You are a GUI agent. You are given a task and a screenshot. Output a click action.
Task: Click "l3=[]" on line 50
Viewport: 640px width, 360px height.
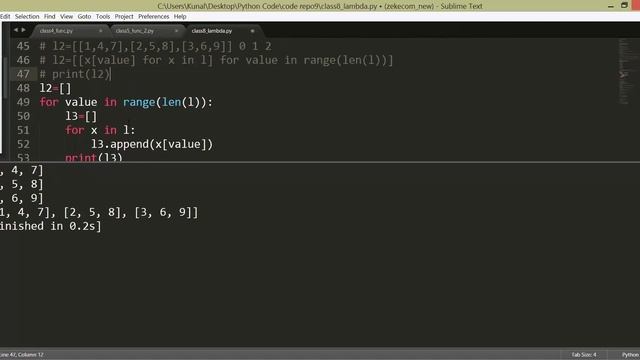click(81, 116)
